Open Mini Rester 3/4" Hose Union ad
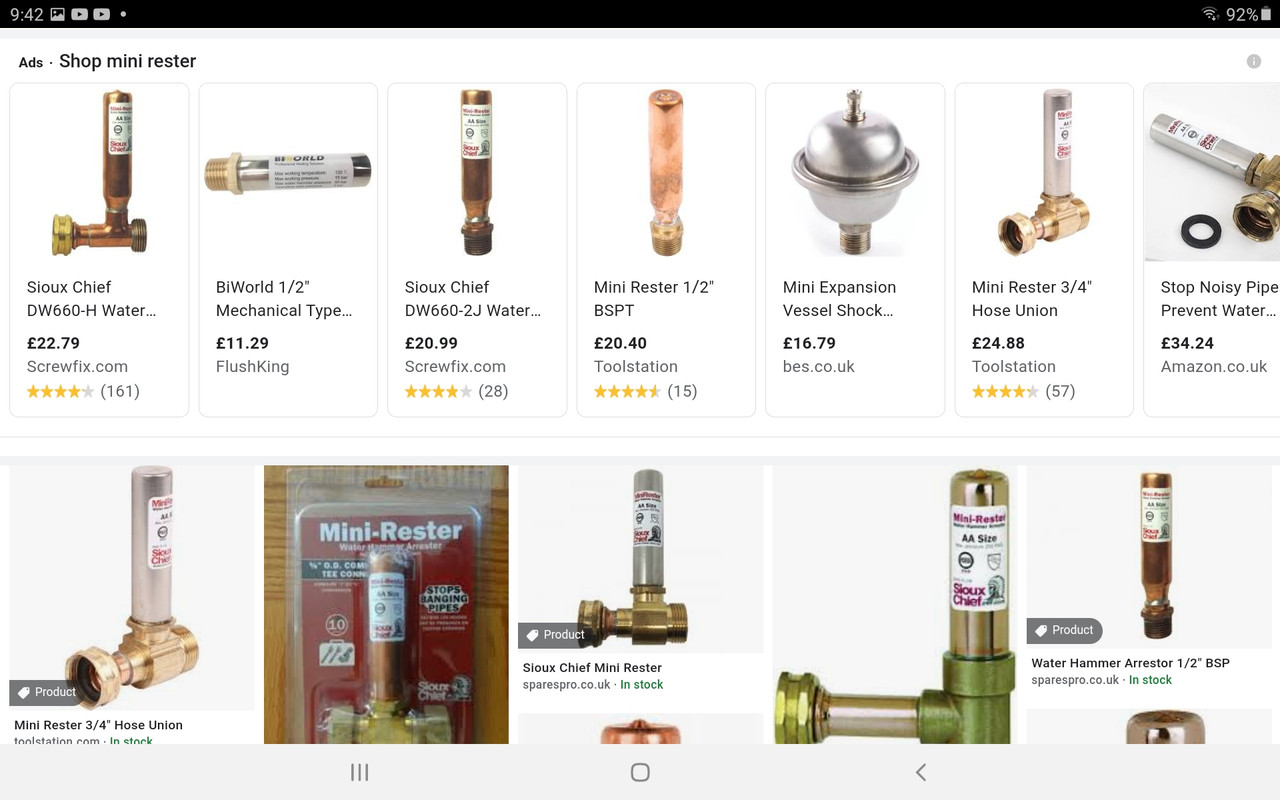 (x=1044, y=249)
